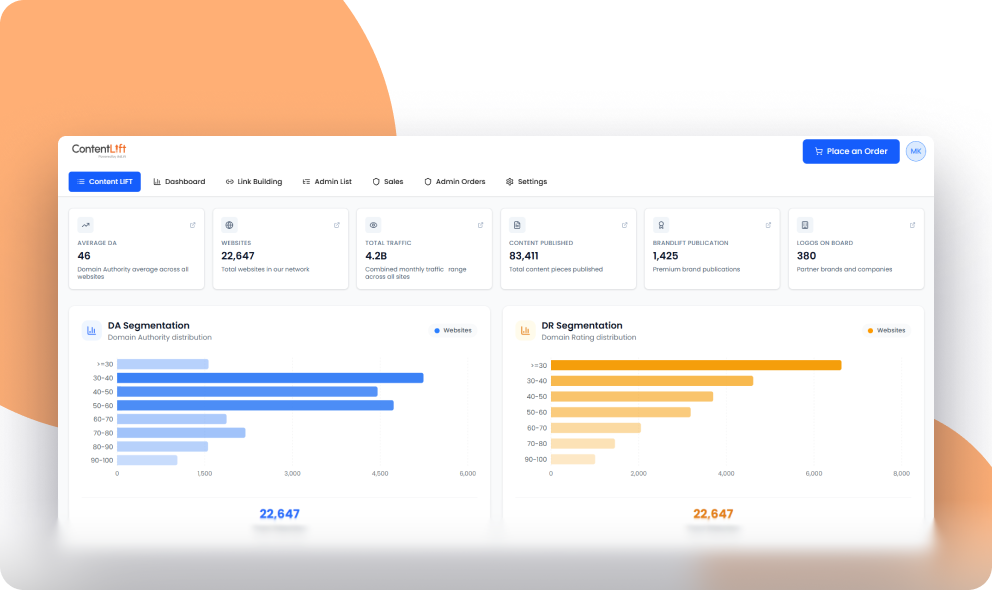The height and width of the screenshot is (590, 992).
Task: Click the 30-40 bar in DR Segmentation
Action: click(x=652, y=381)
